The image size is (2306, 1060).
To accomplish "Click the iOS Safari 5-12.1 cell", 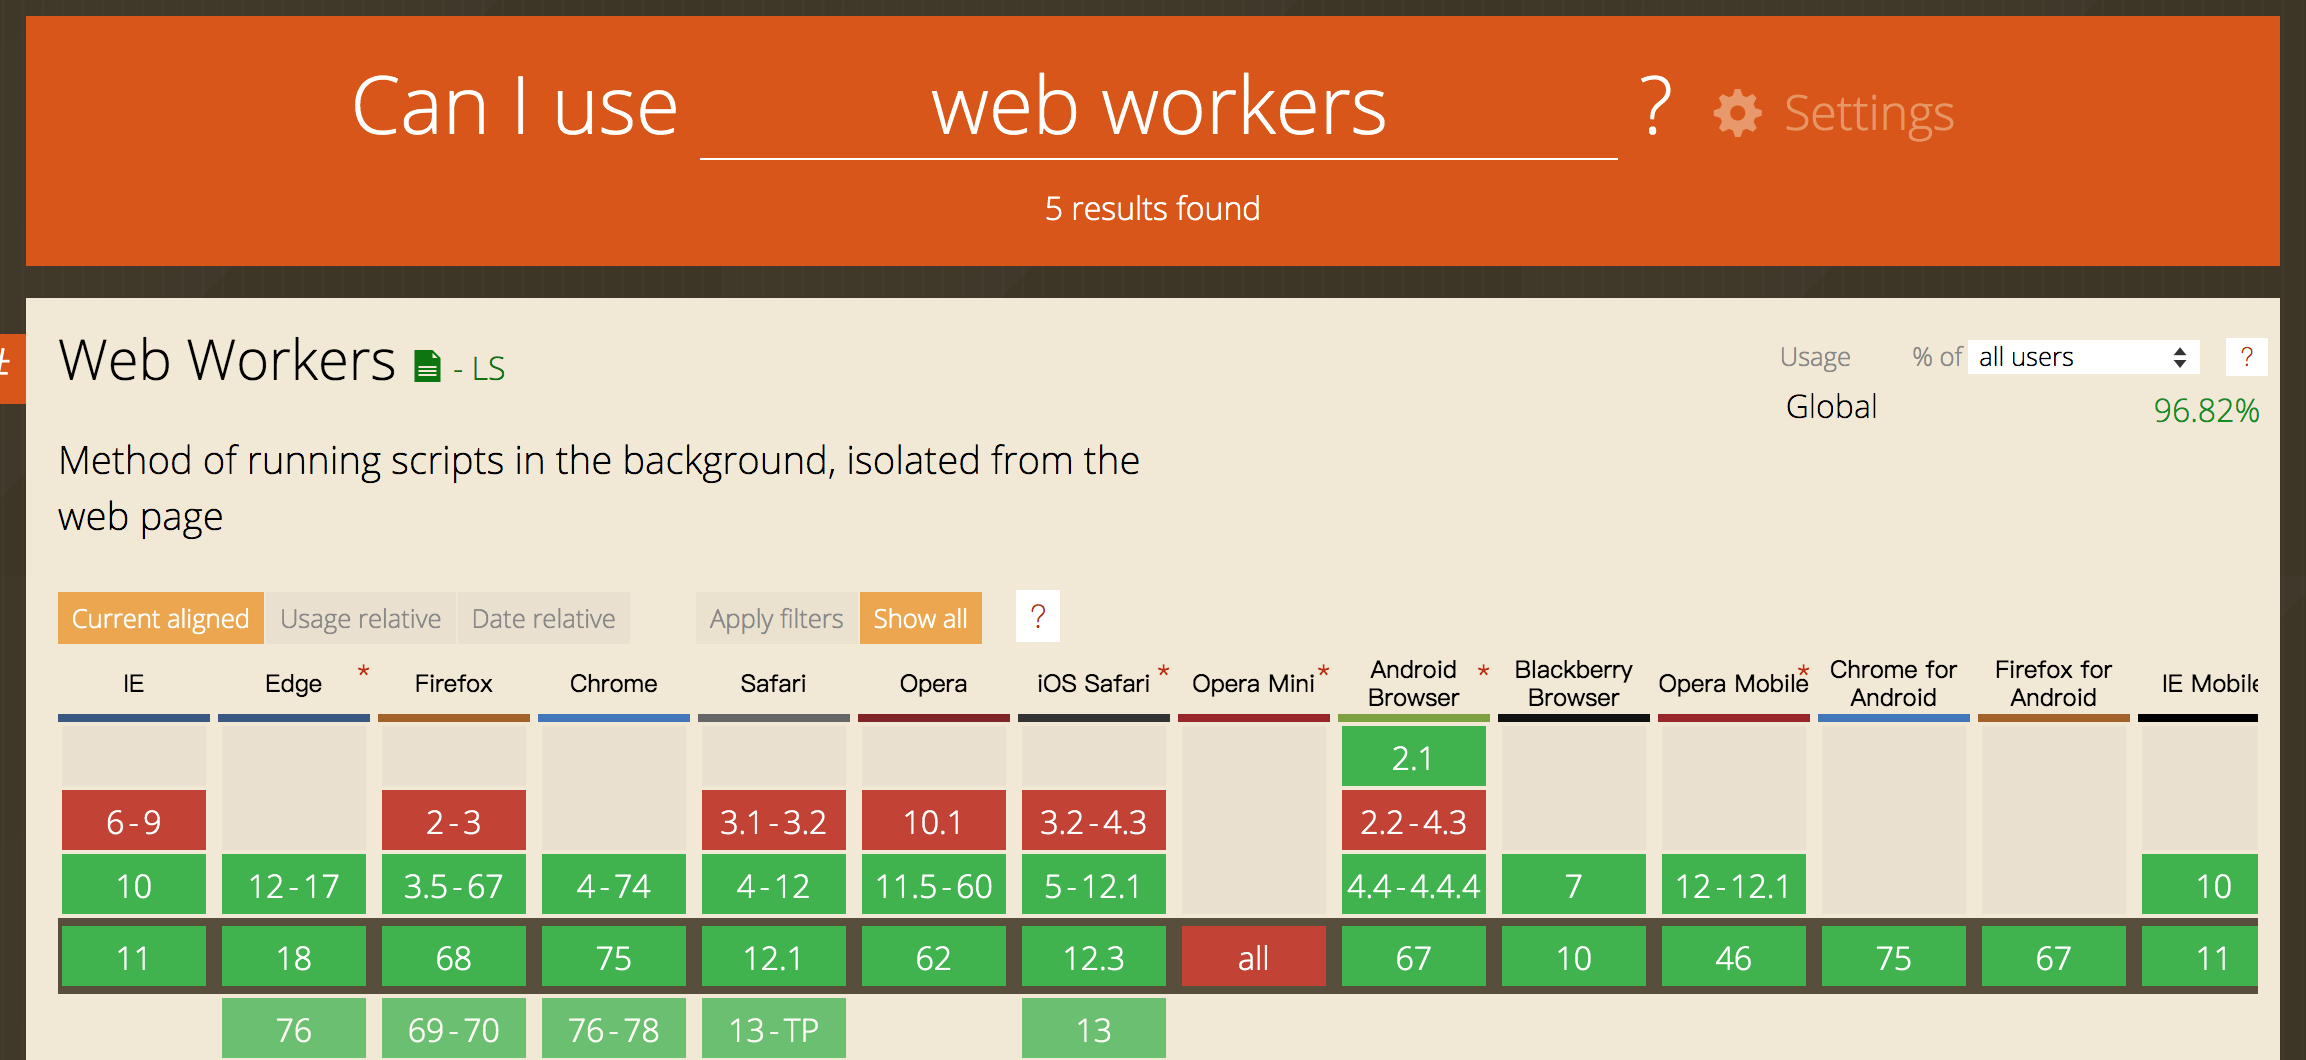I will (x=1094, y=884).
